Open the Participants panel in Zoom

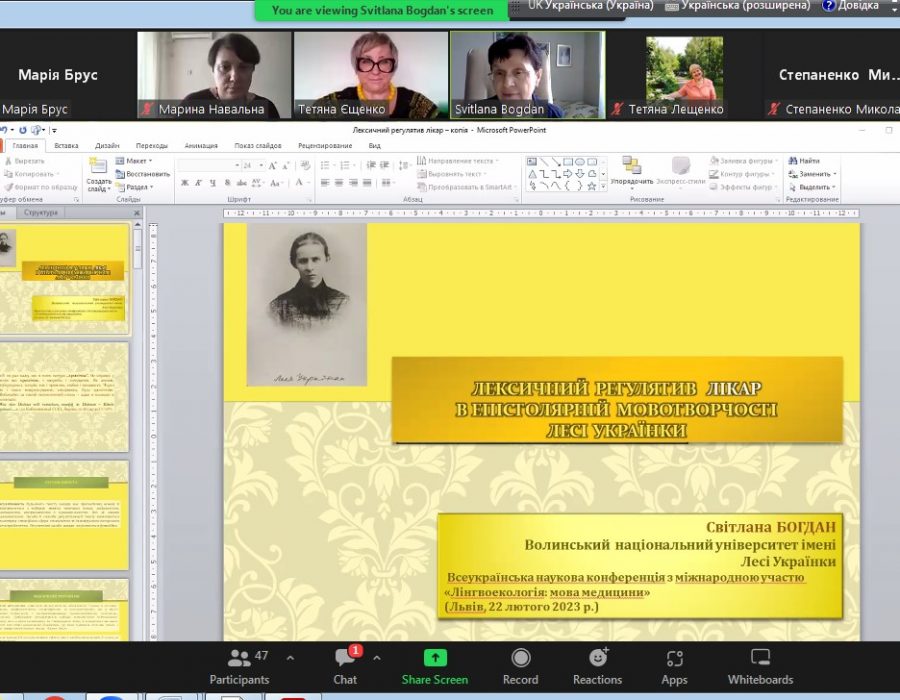point(239,665)
